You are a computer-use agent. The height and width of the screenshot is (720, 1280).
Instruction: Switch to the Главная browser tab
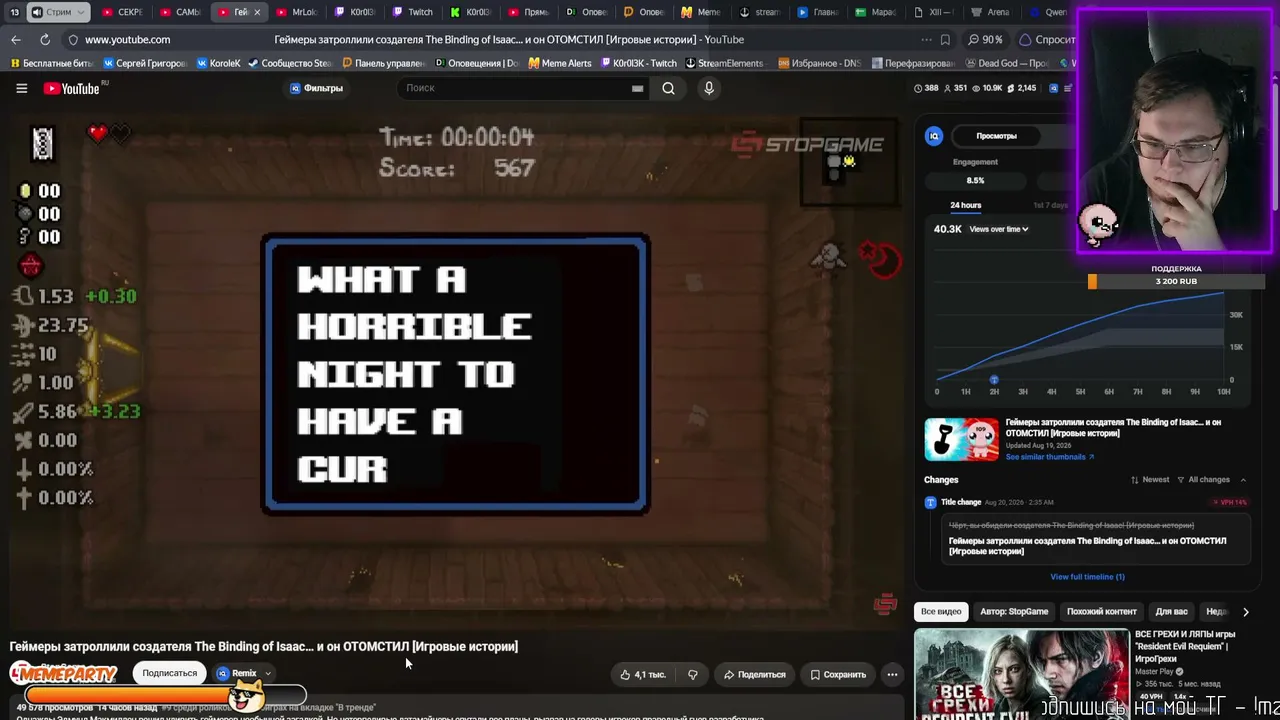817,12
